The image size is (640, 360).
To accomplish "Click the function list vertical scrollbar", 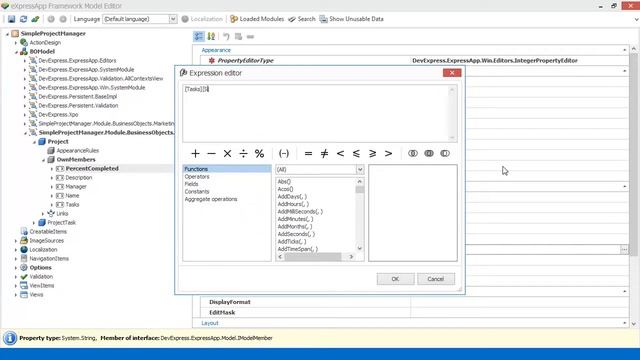I will point(360,214).
